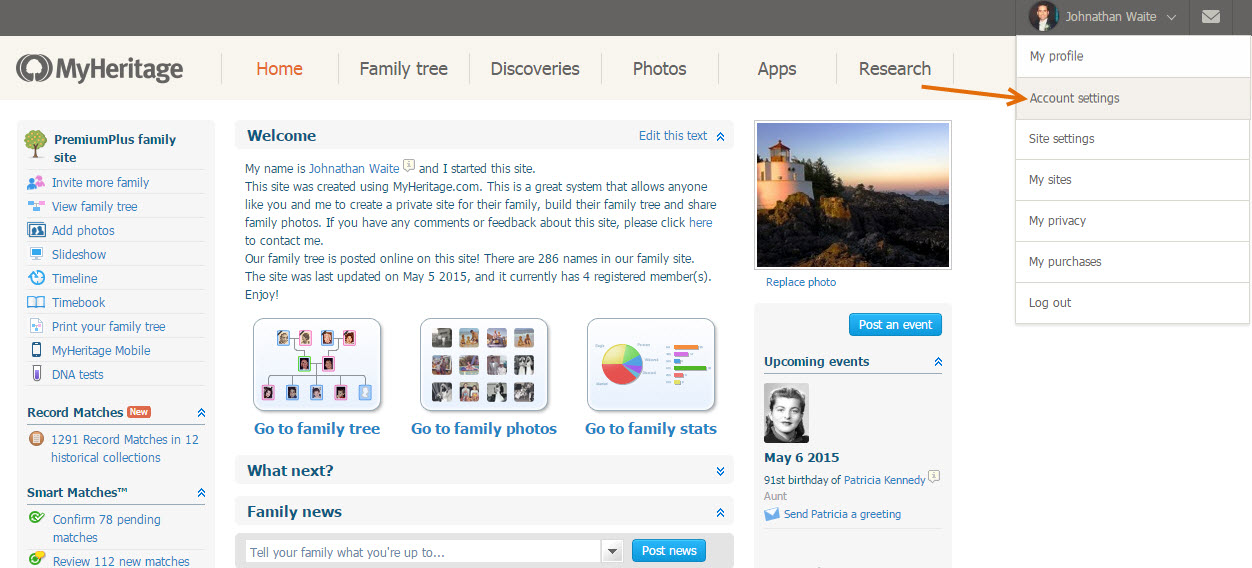Open the family news post options dropdown

(612, 551)
